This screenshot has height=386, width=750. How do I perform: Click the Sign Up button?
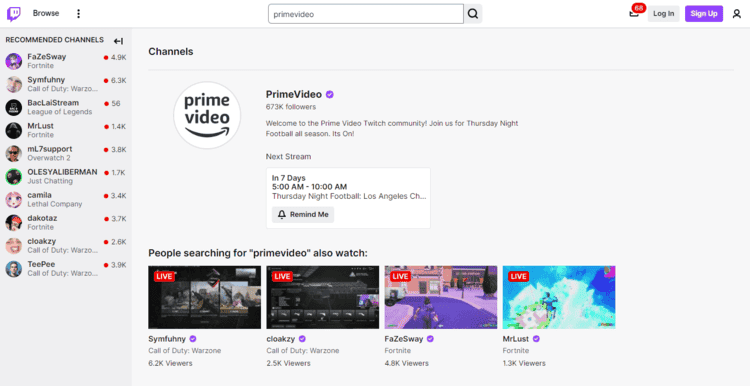point(704,14)
